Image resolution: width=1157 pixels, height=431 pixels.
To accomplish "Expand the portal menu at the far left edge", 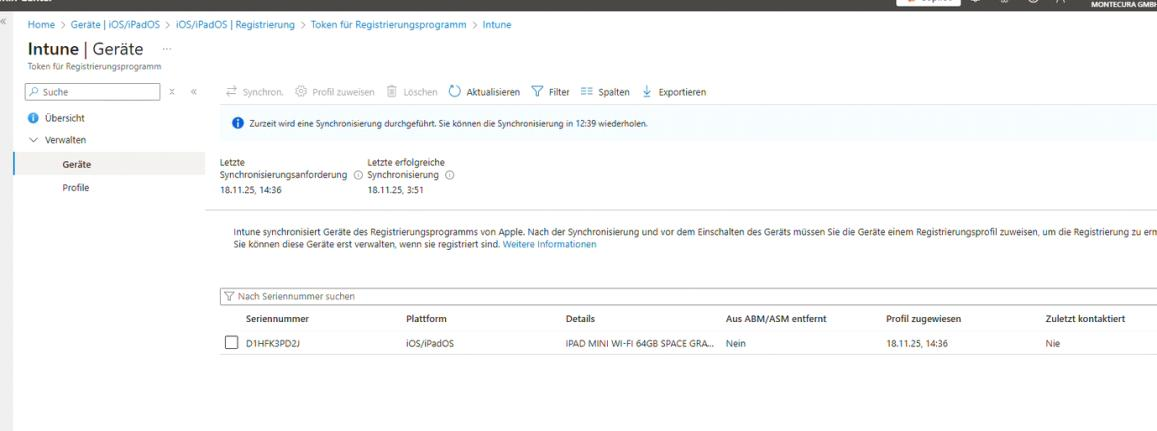I will tap(4, 22).
